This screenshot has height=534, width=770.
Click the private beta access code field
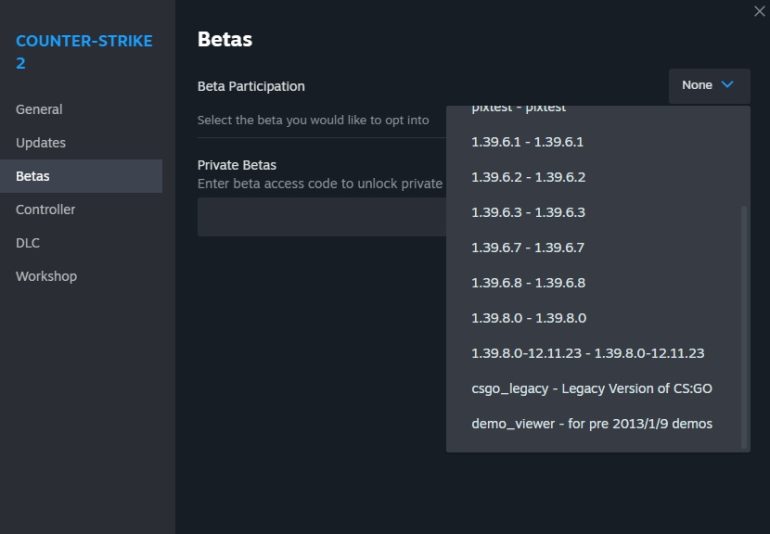click(x=320, y=217)
